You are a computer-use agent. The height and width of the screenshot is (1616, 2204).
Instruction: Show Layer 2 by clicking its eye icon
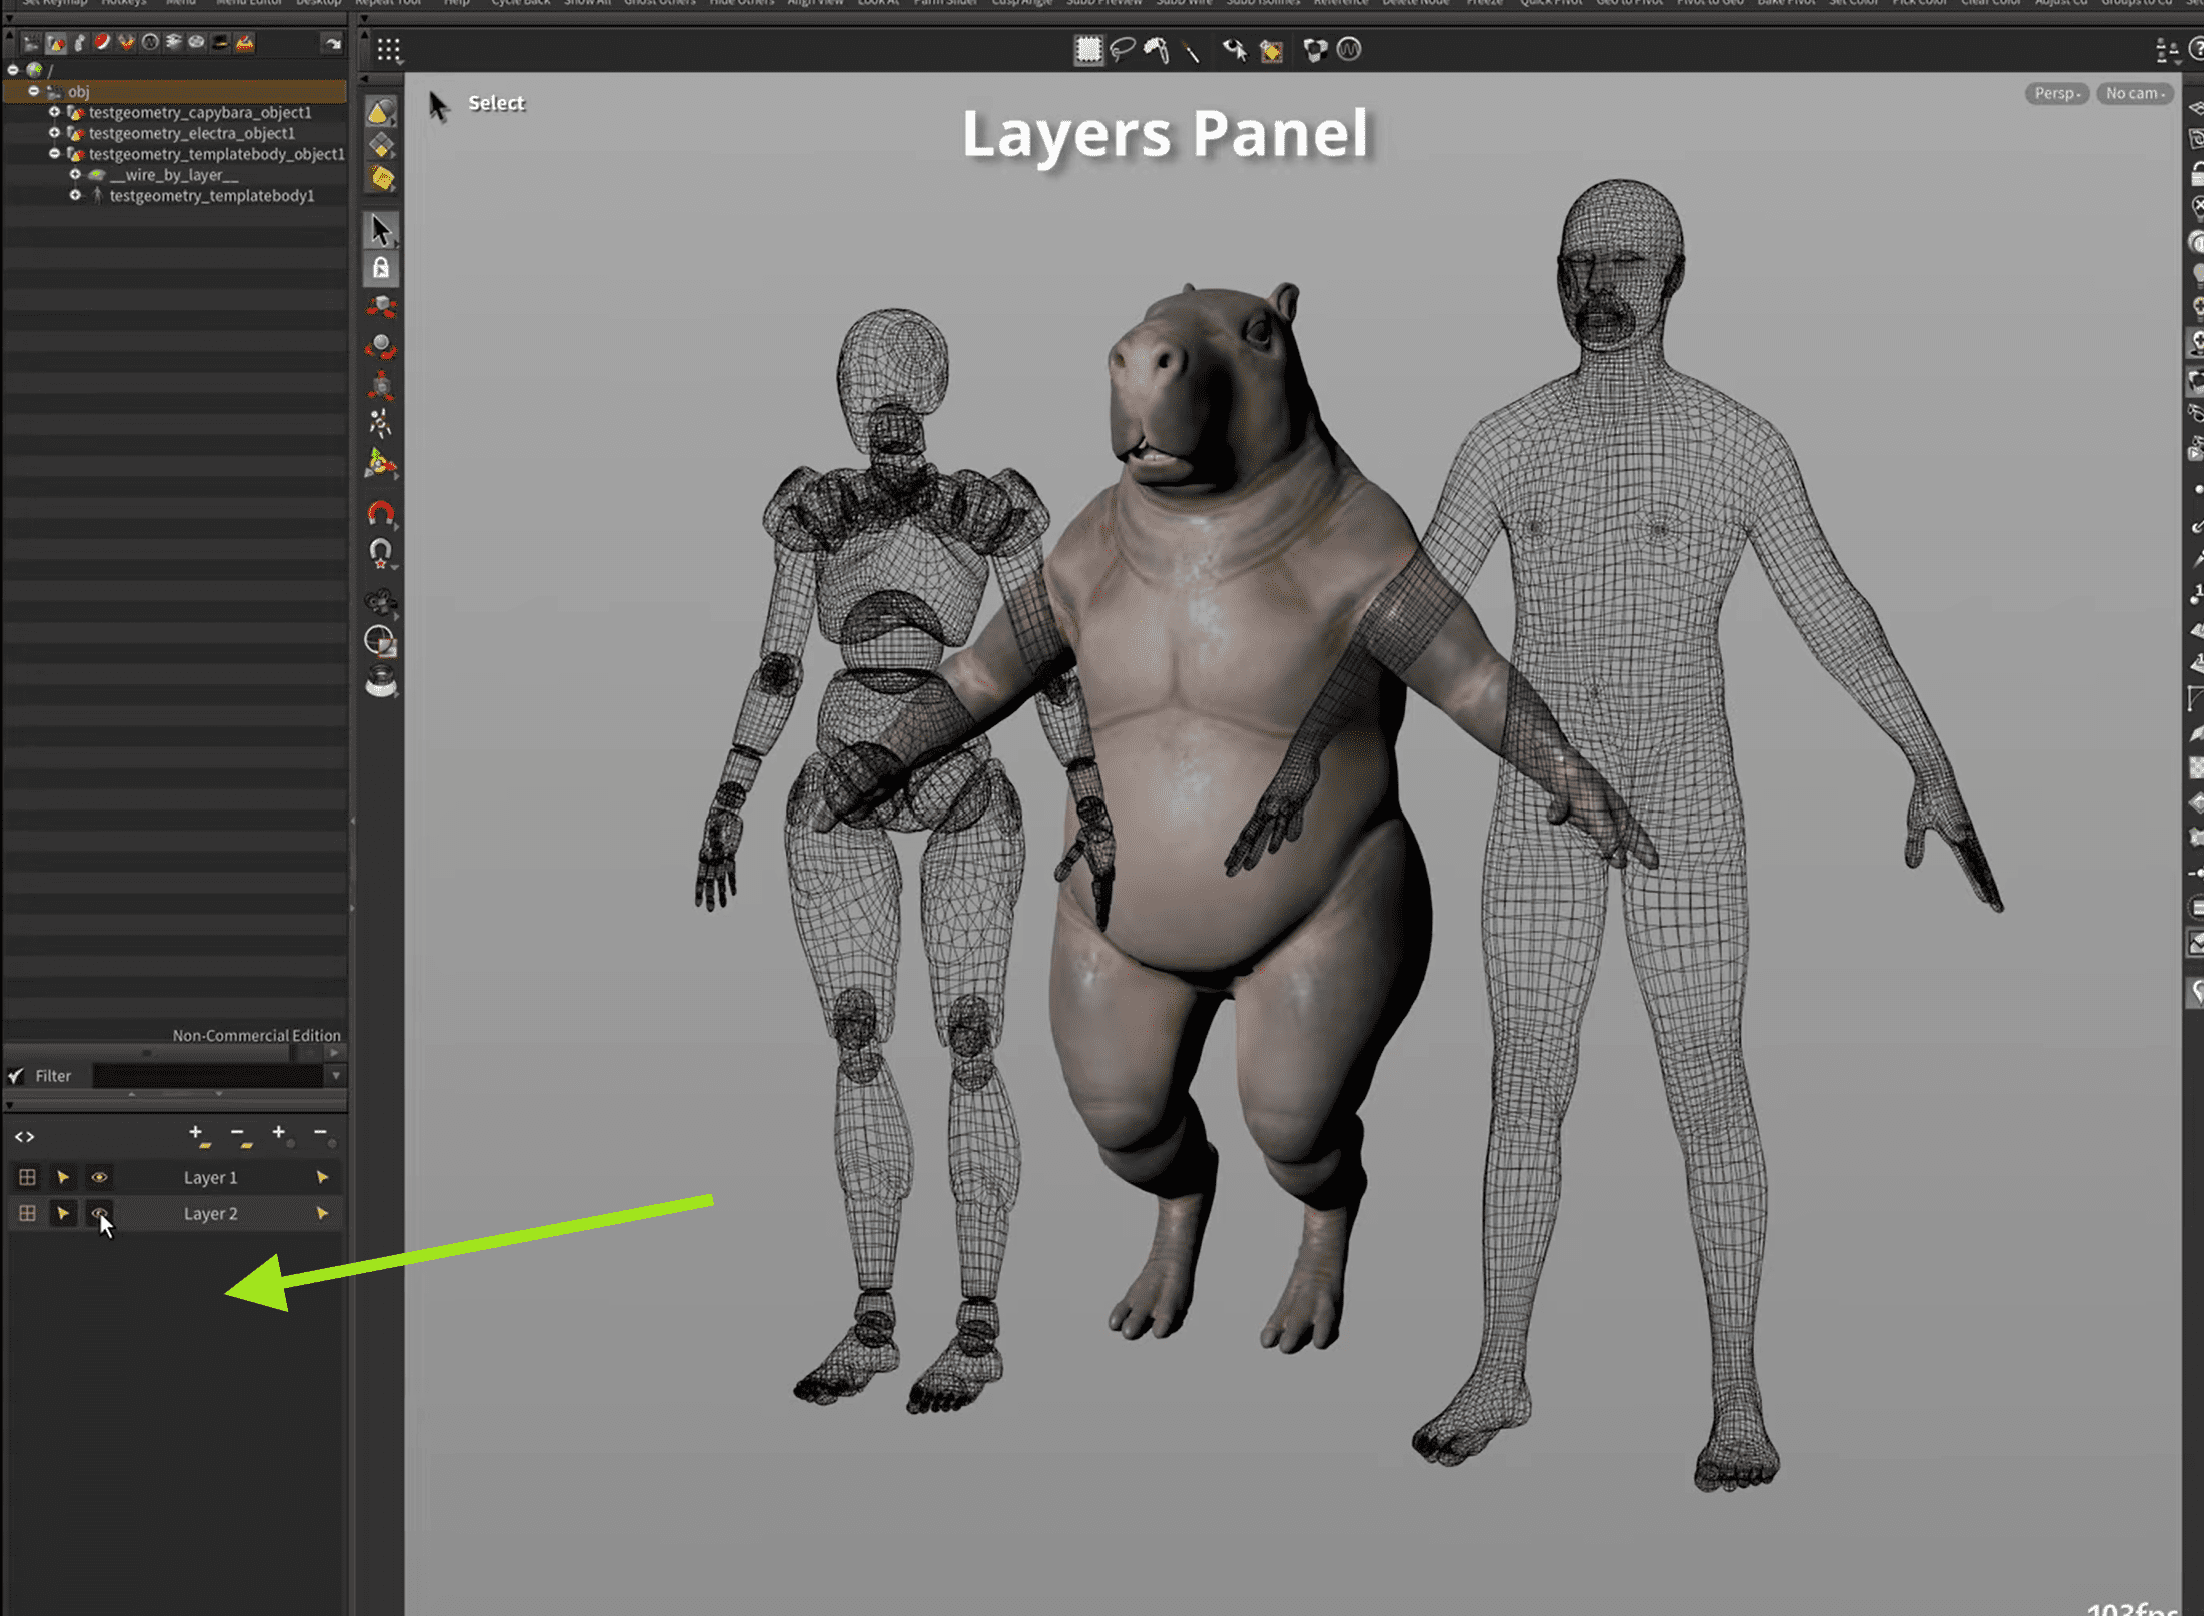coord(99,1213)
